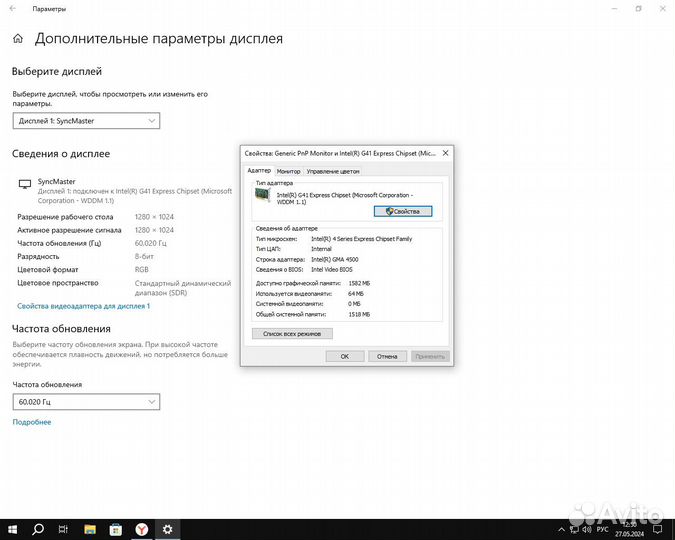Click 'Intel(R) 4 Series Express Chipset Family' text
675x540 pixels.
tap(361, 239)
